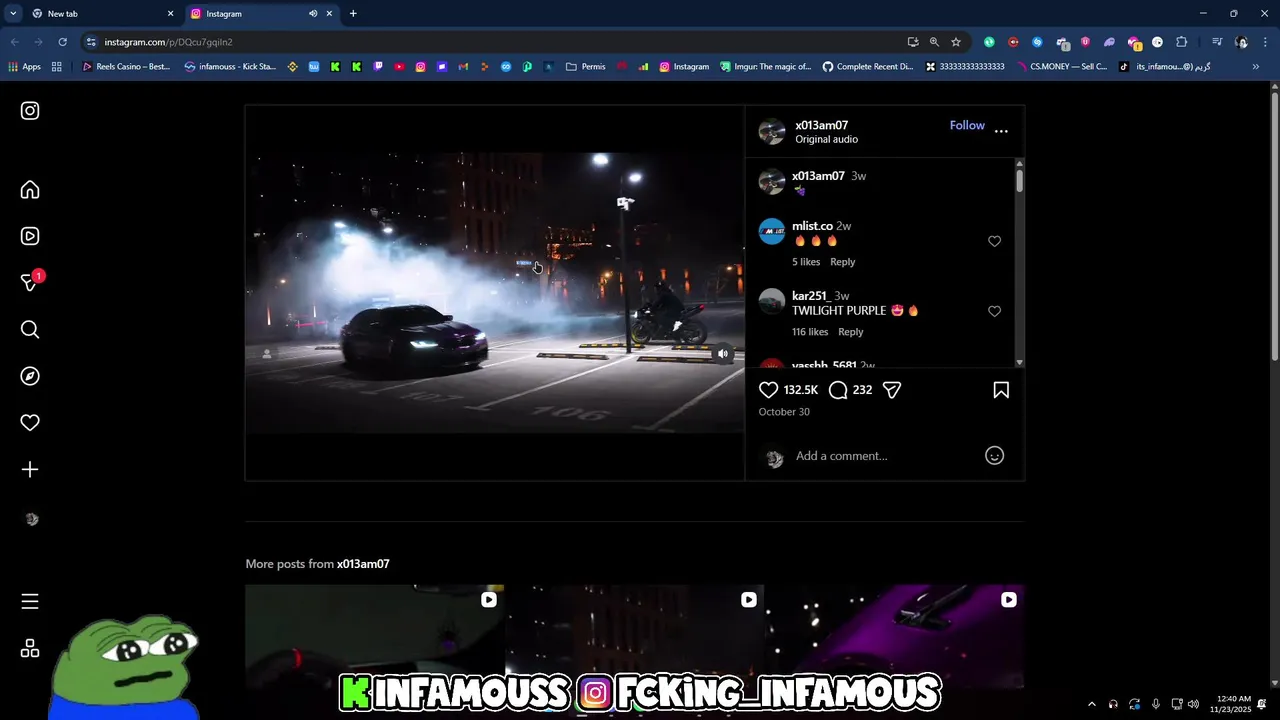Screen dimensions: 1280x720
Task: Open CS.MONEY bookmark
Action: pyautogui.click(x=1063, y=67)
